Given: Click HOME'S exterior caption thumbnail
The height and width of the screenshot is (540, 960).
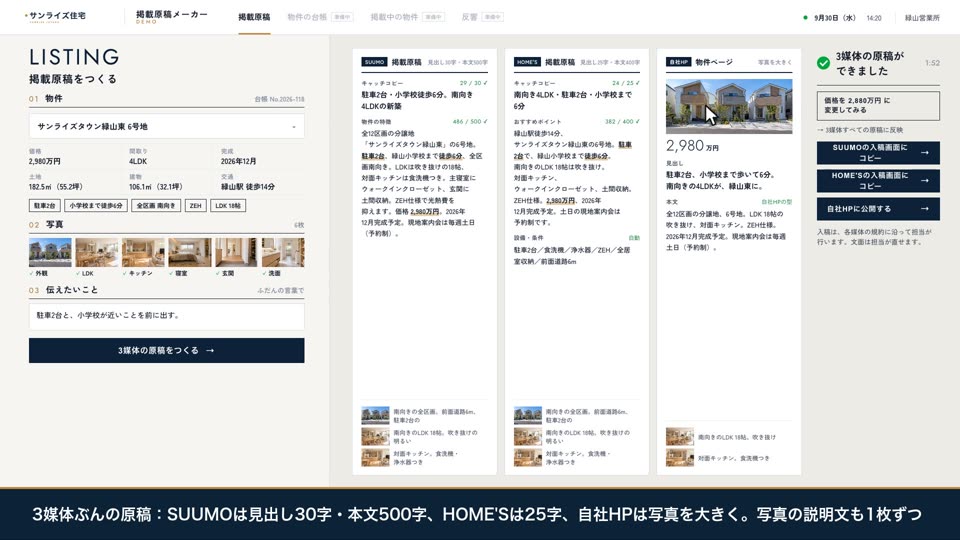Looking at the screenshot, I should click(528, 416).
